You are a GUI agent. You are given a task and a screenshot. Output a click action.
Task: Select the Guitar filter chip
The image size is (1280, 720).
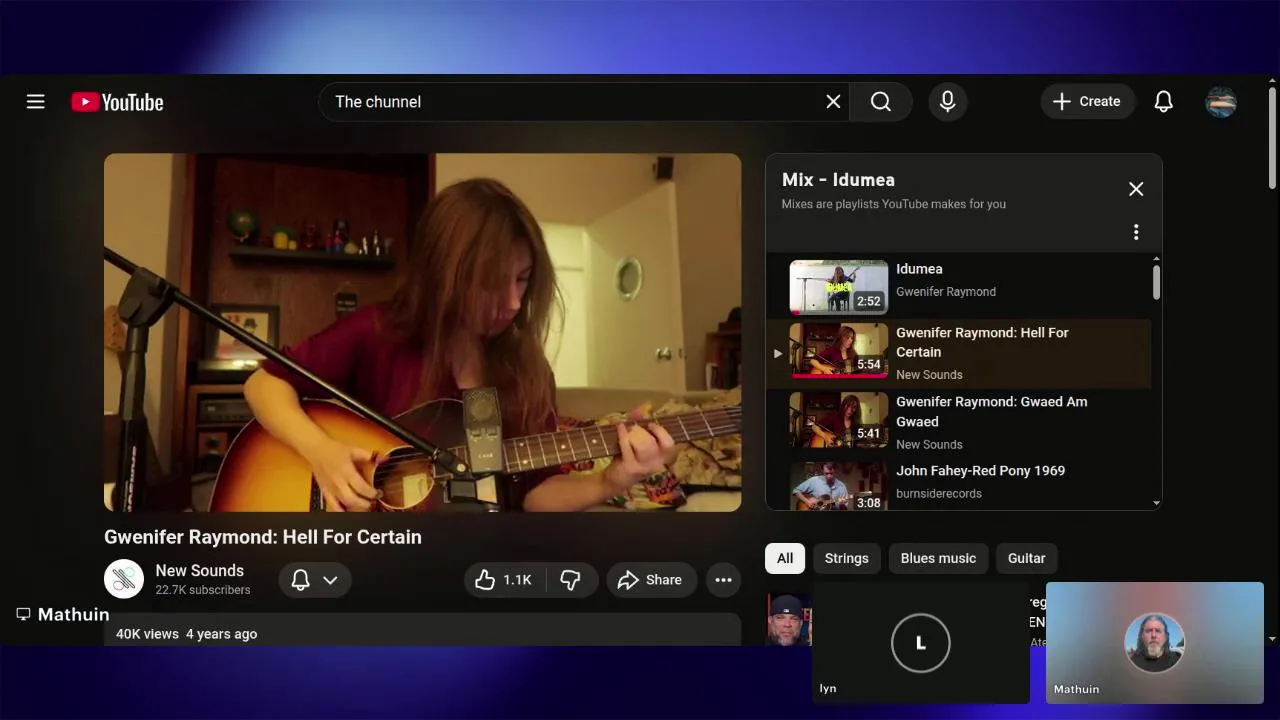point(1027,558)
